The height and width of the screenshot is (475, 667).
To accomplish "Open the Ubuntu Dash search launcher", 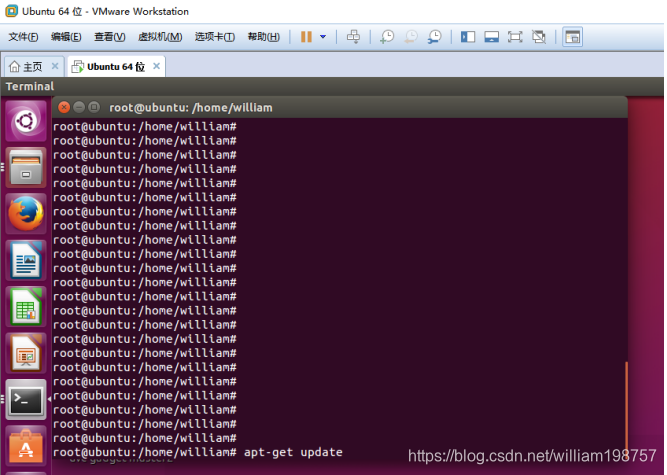I will [x=26, y=121].
